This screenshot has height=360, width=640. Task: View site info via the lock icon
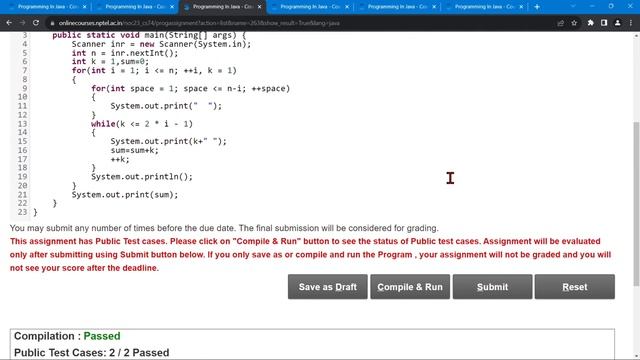click(52, 23)
